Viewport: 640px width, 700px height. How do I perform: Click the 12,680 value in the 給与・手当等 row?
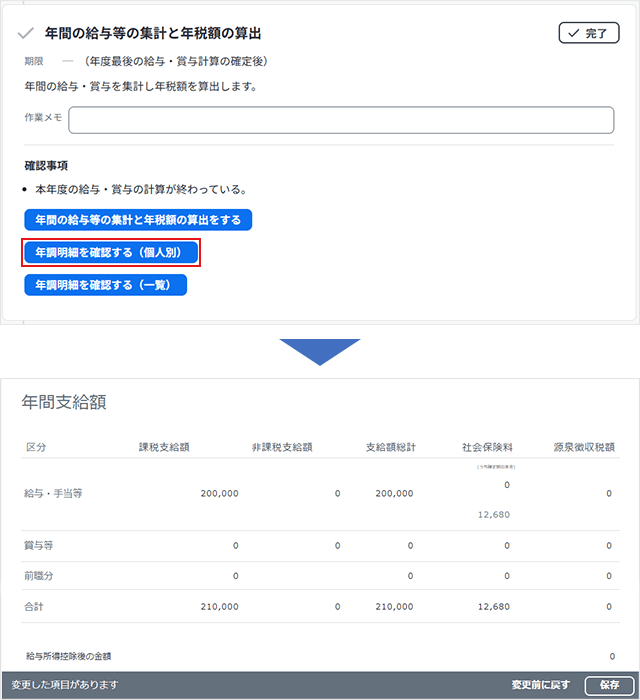click(x=493, y=514)
